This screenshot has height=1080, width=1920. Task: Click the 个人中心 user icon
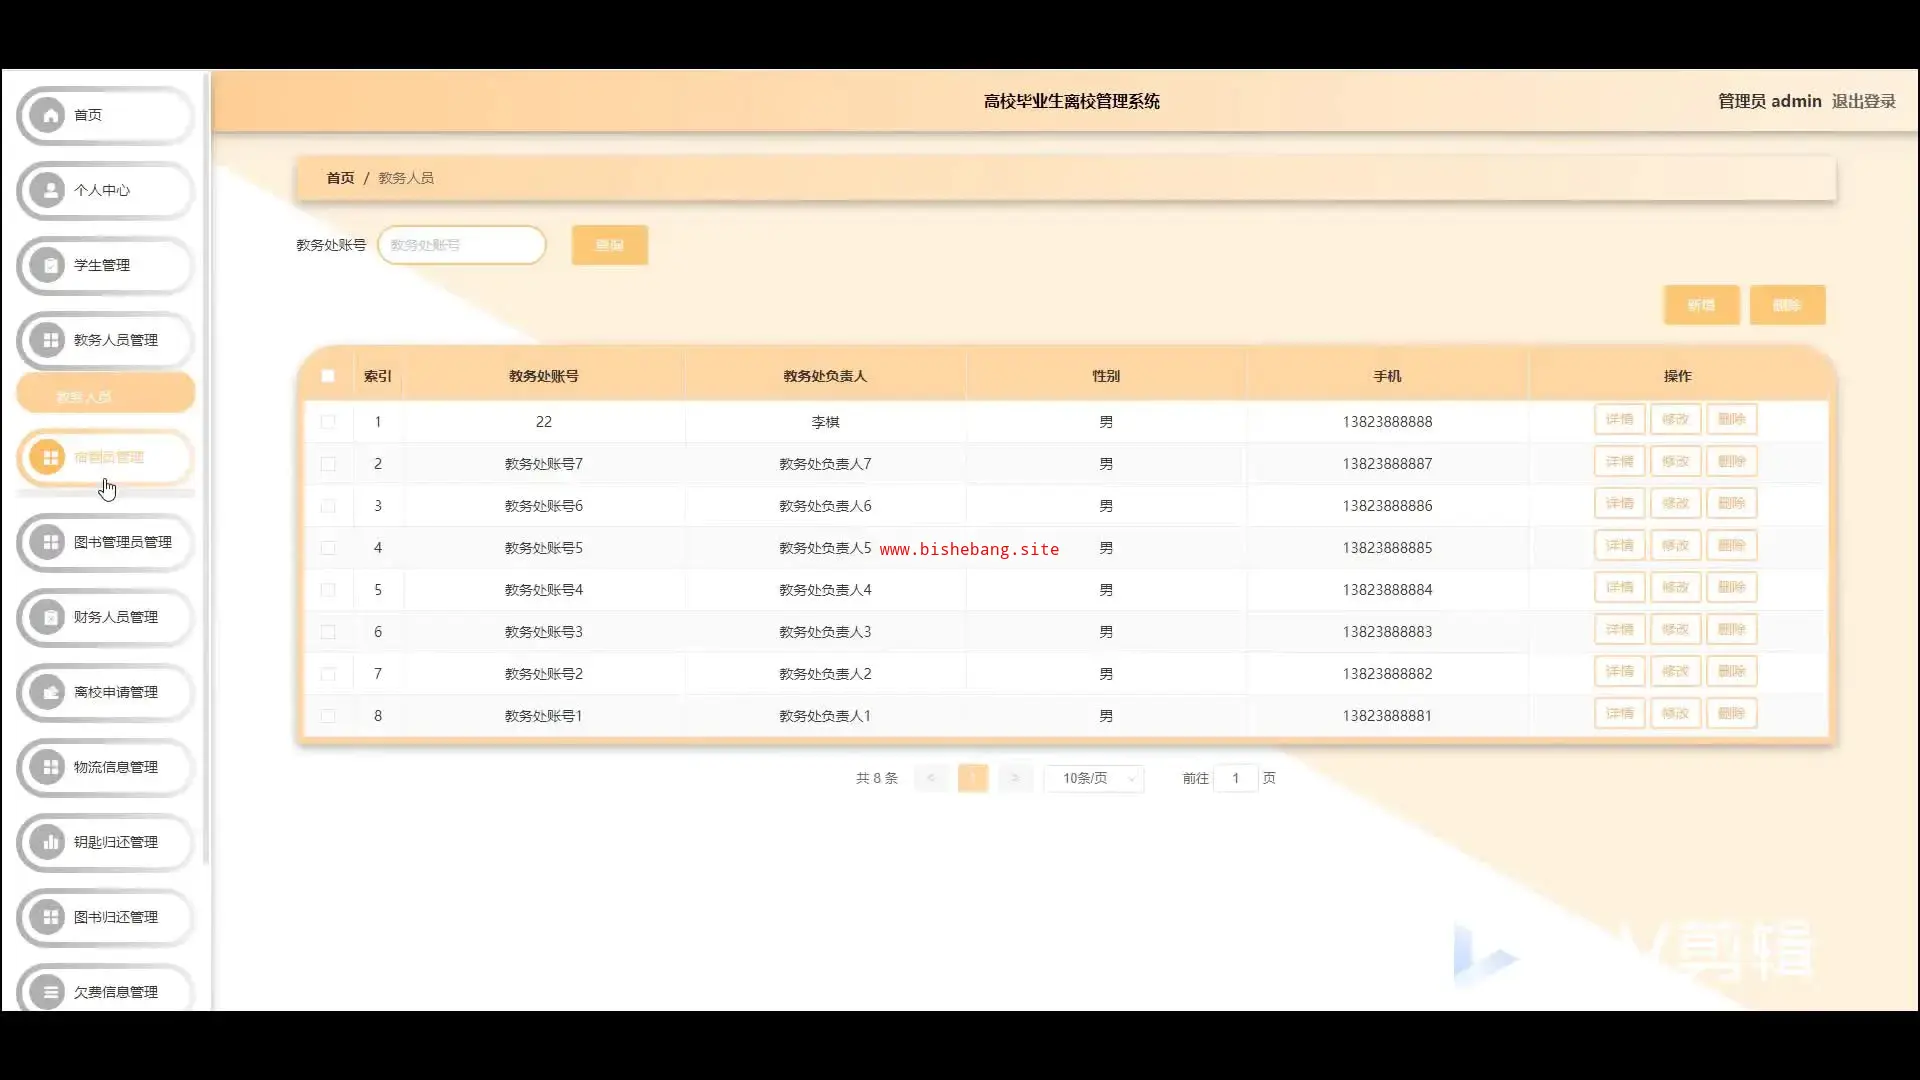(48, 190)
